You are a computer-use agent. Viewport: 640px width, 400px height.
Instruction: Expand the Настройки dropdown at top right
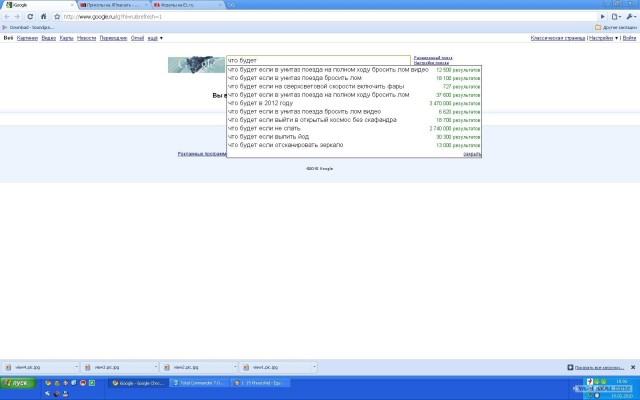point(603,38)
